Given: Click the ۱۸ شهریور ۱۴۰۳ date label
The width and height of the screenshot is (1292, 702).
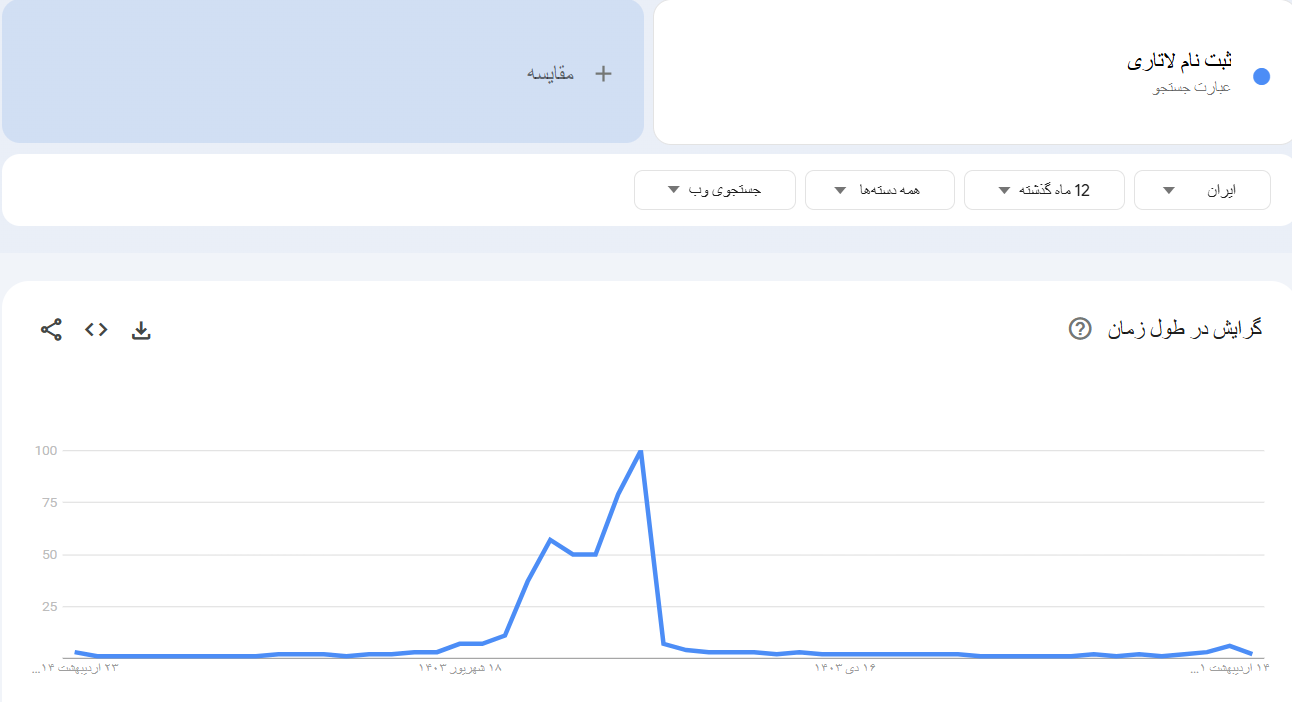Looking at the screenshot, I should coord(460,667).
